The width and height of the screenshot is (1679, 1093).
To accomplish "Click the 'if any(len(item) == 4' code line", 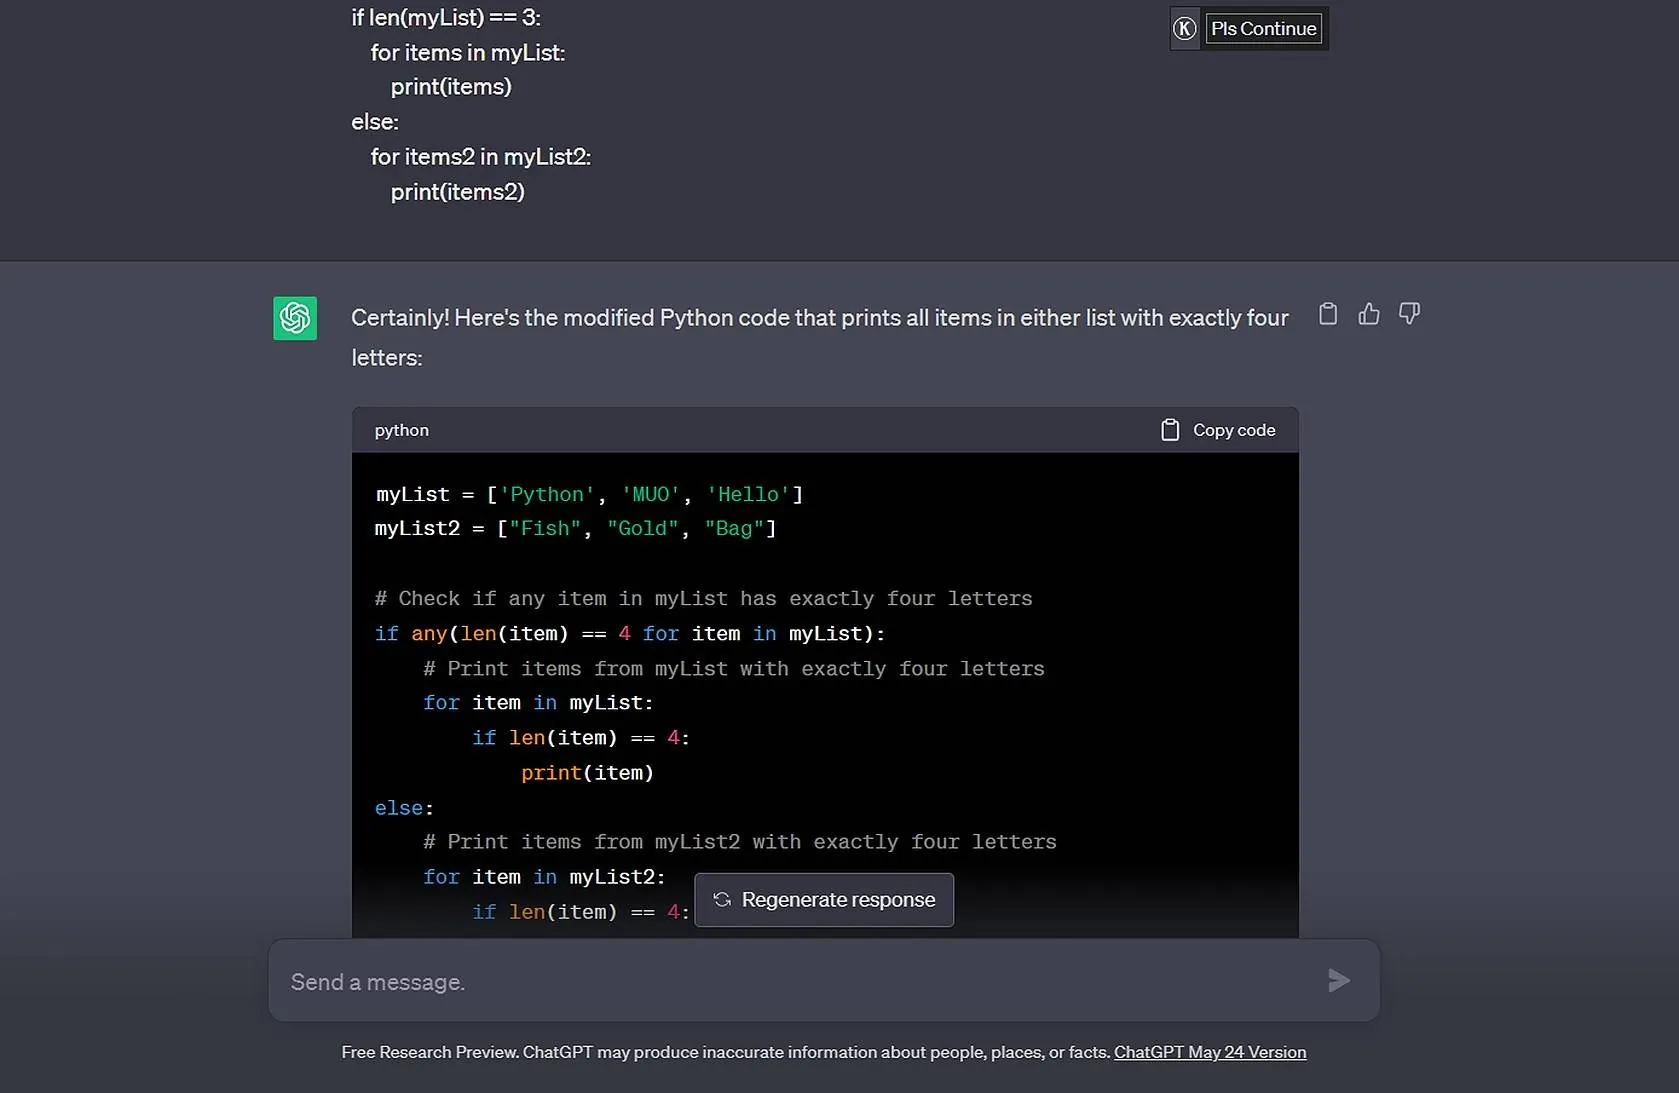I will pyautogui.click(x=629, y=634).
